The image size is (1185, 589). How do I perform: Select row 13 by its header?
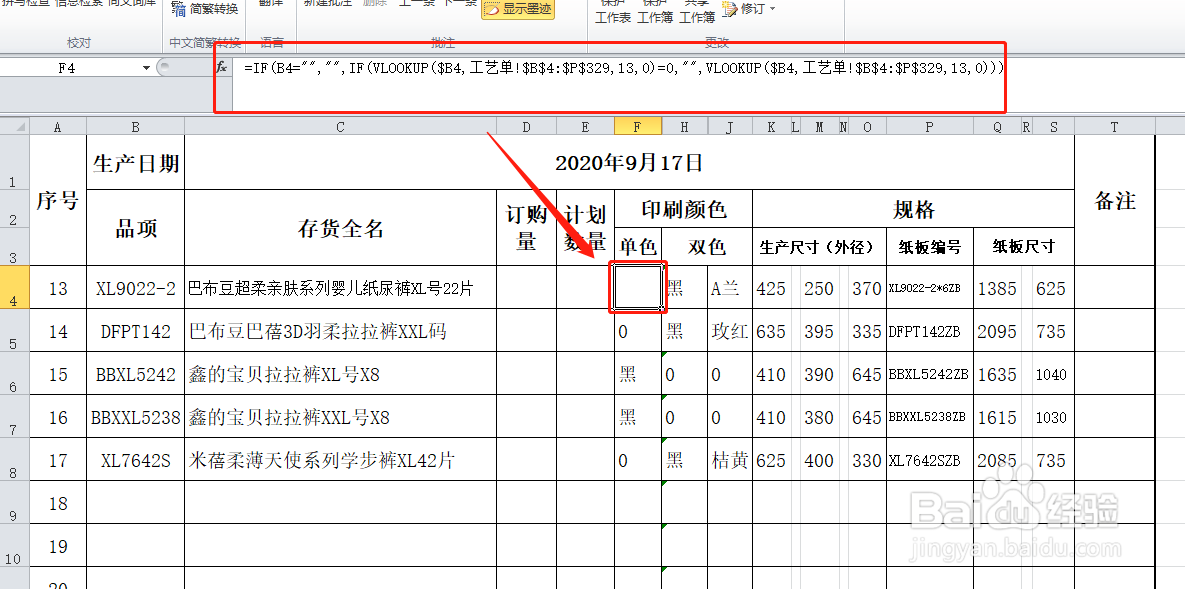pyautogui.click(x=15, y=288)
